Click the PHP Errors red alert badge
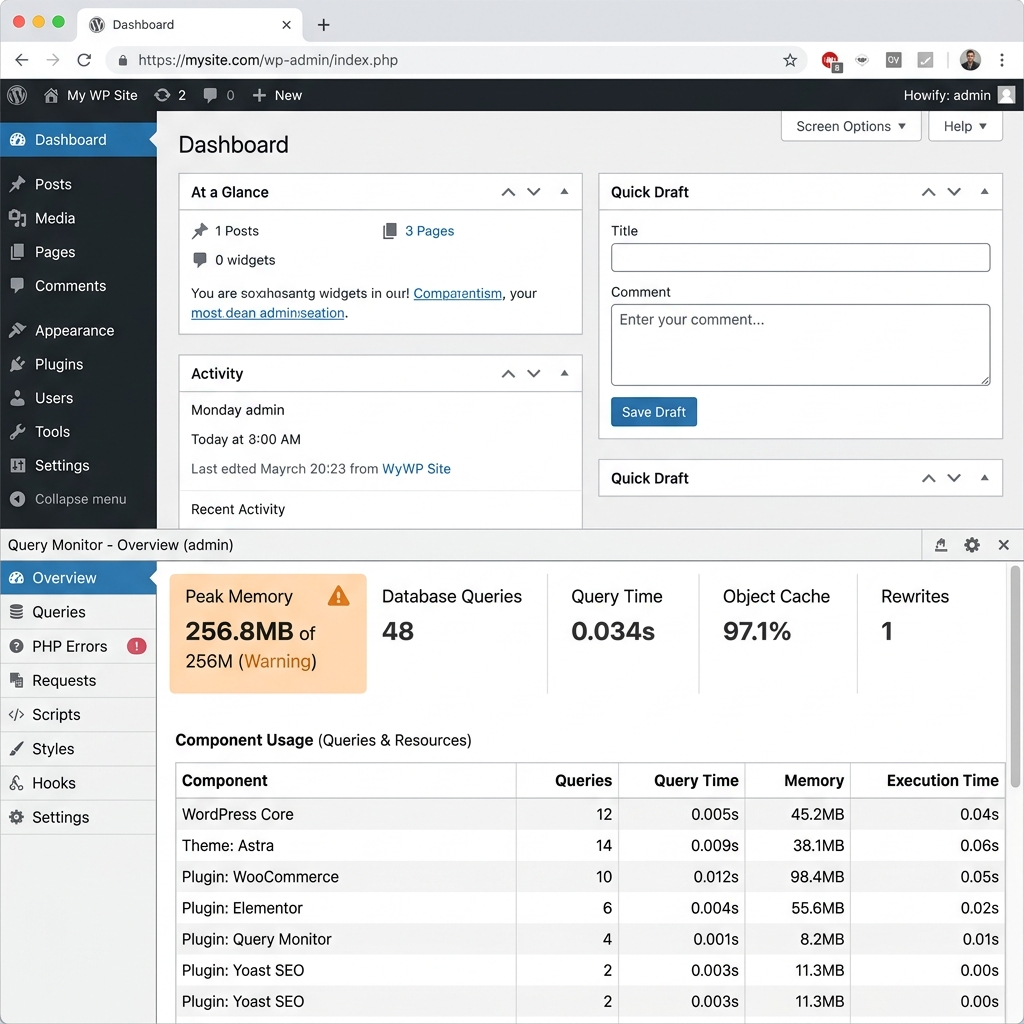Viewport: 1024px width, 1024px height. 136,646
